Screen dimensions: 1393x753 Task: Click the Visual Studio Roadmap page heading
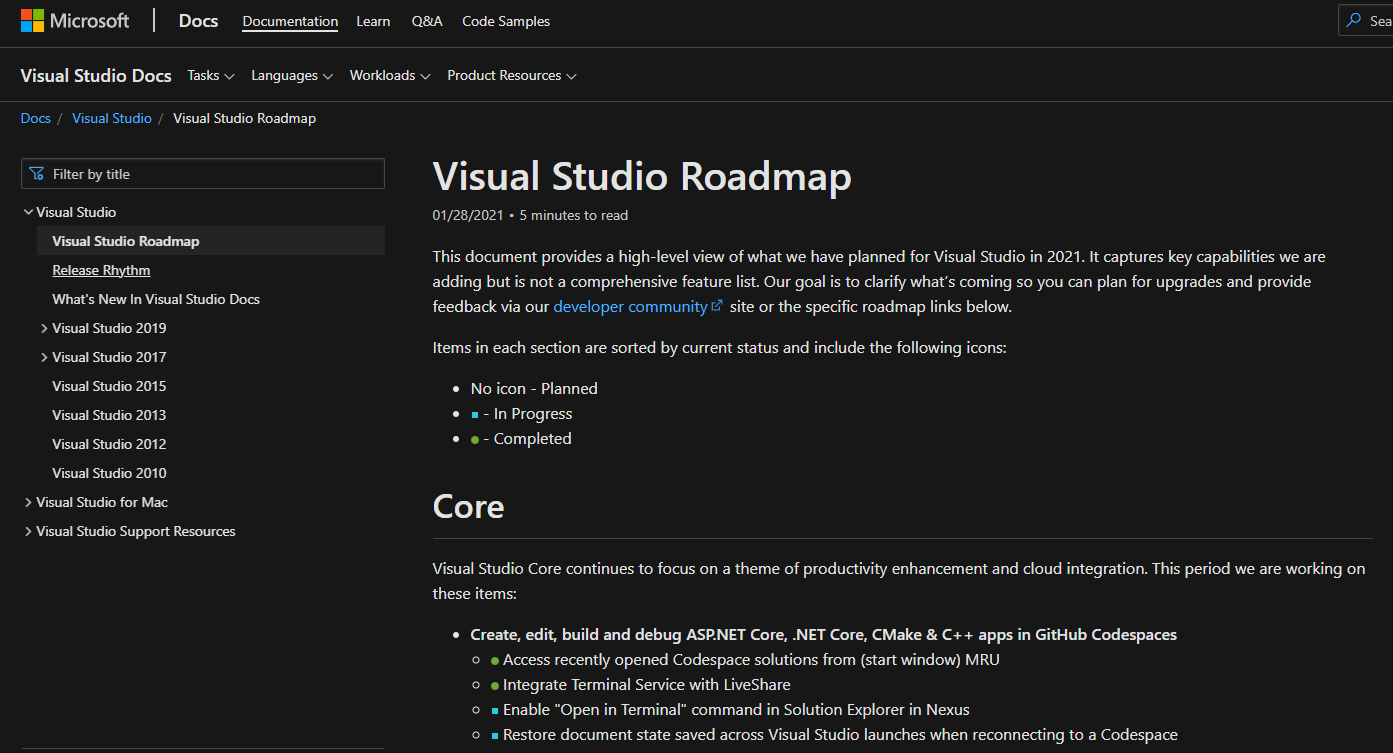pyautogui.click(x=642, y=176)
